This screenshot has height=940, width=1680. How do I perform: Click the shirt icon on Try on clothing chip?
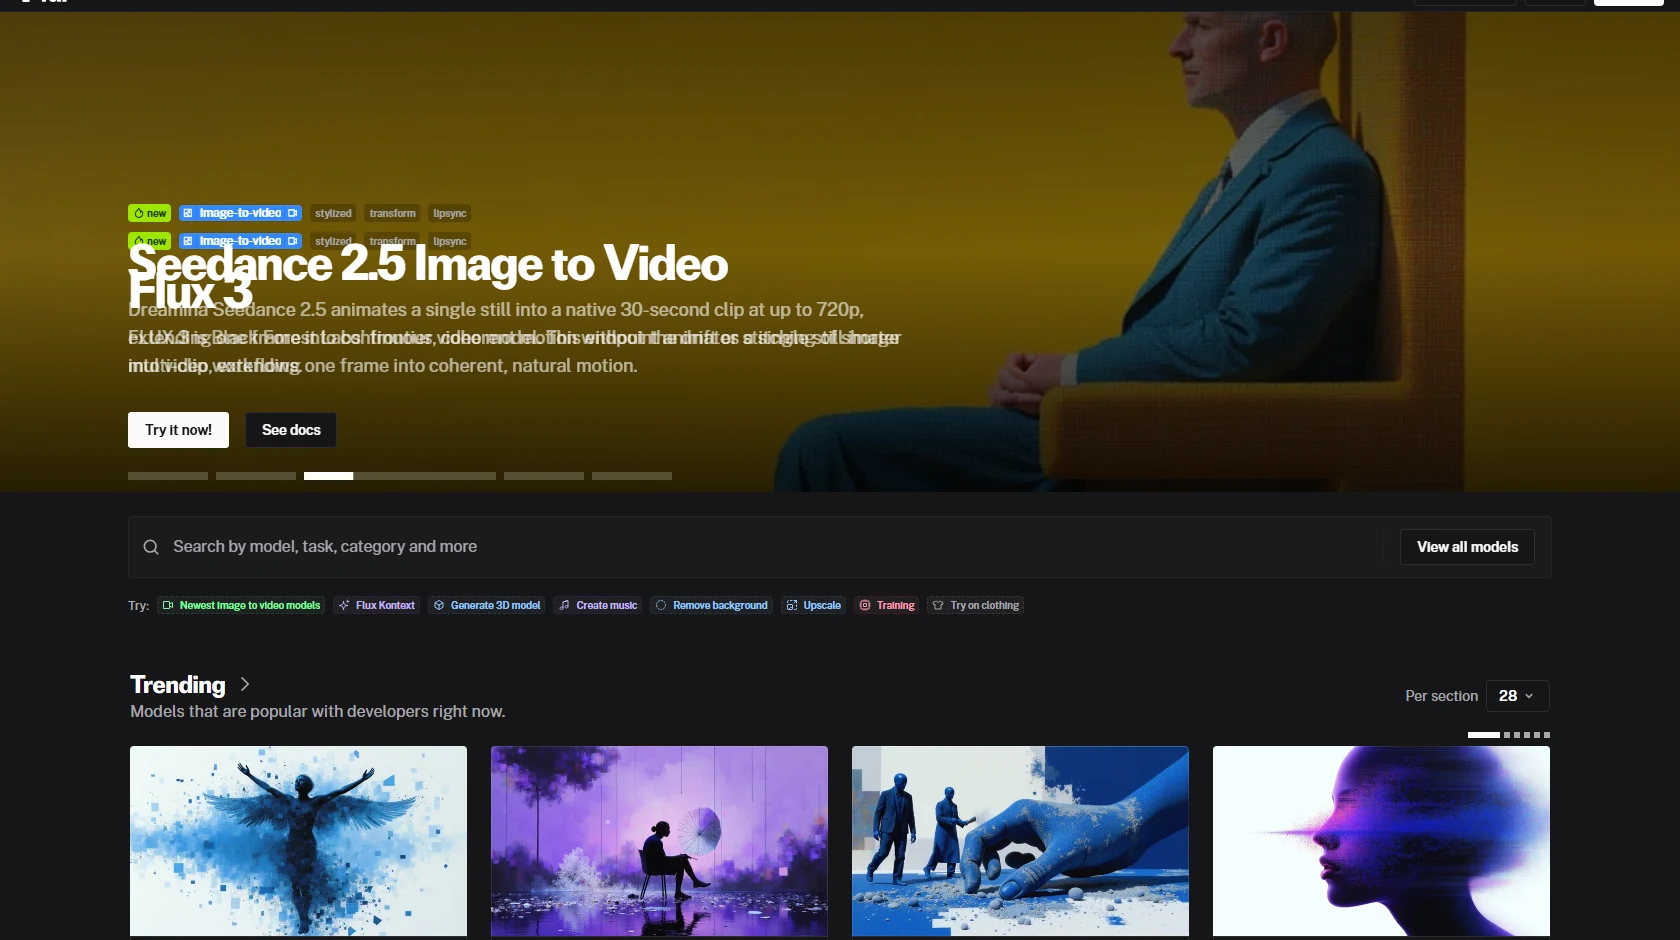(938, 605)
